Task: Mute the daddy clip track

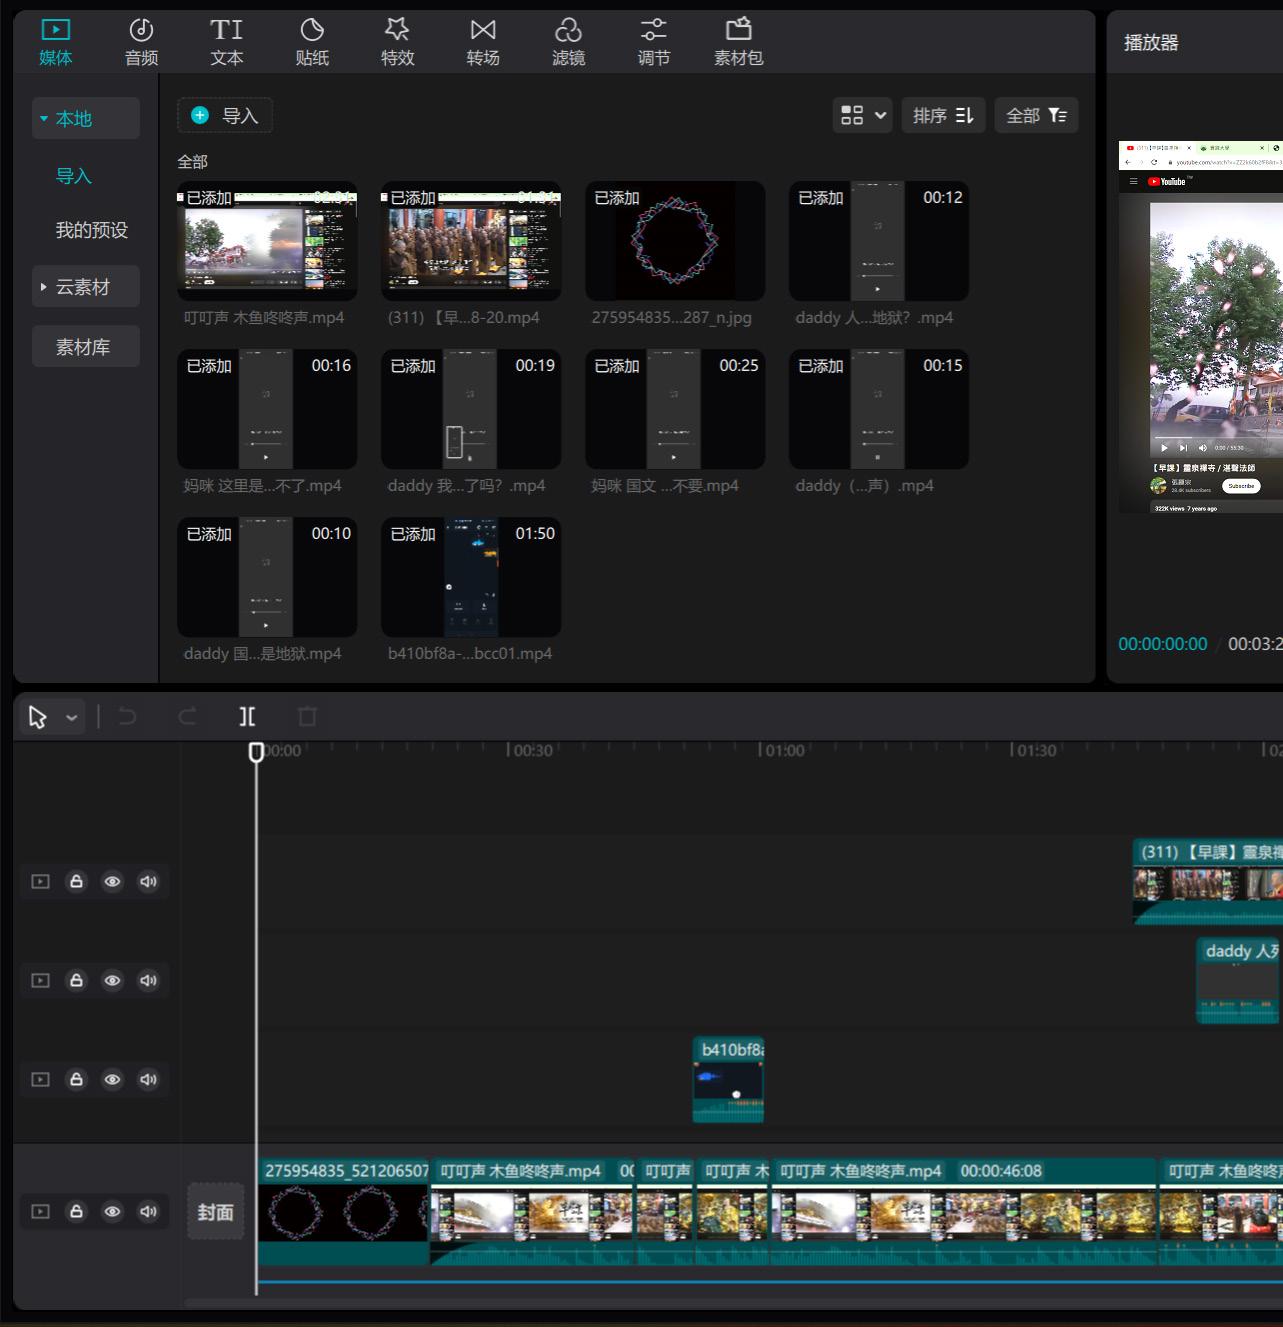Action: 148,980
